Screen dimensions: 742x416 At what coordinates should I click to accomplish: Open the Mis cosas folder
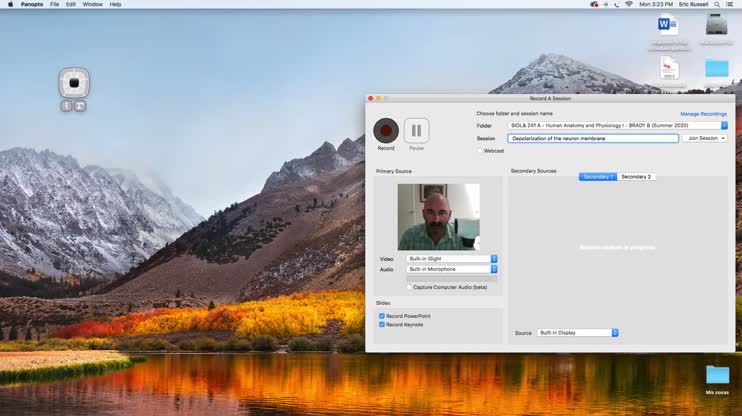click(717, 375)
